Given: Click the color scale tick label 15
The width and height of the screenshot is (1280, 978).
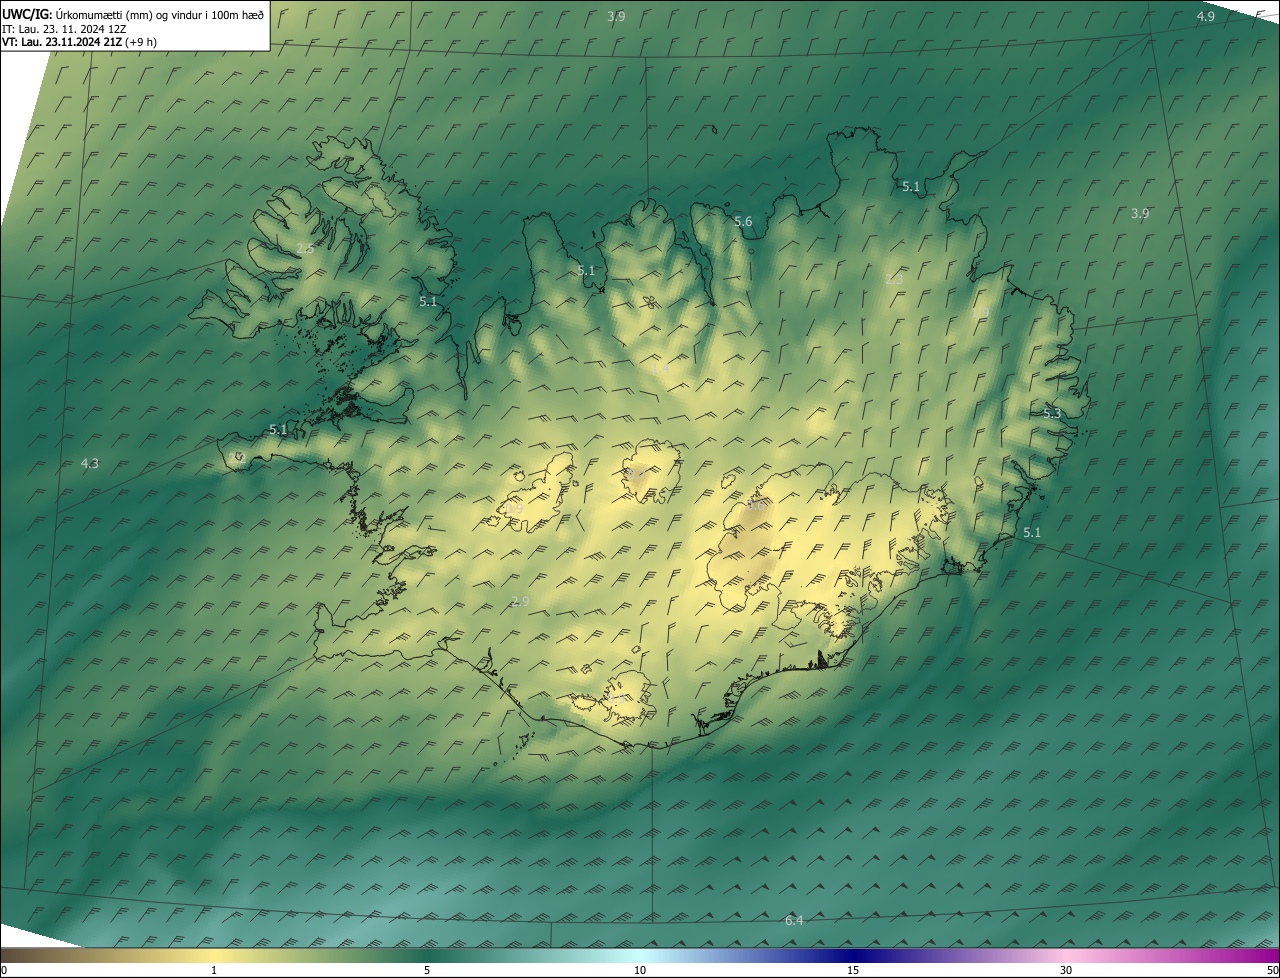Looking at the screenshot, I should point(853,970).
